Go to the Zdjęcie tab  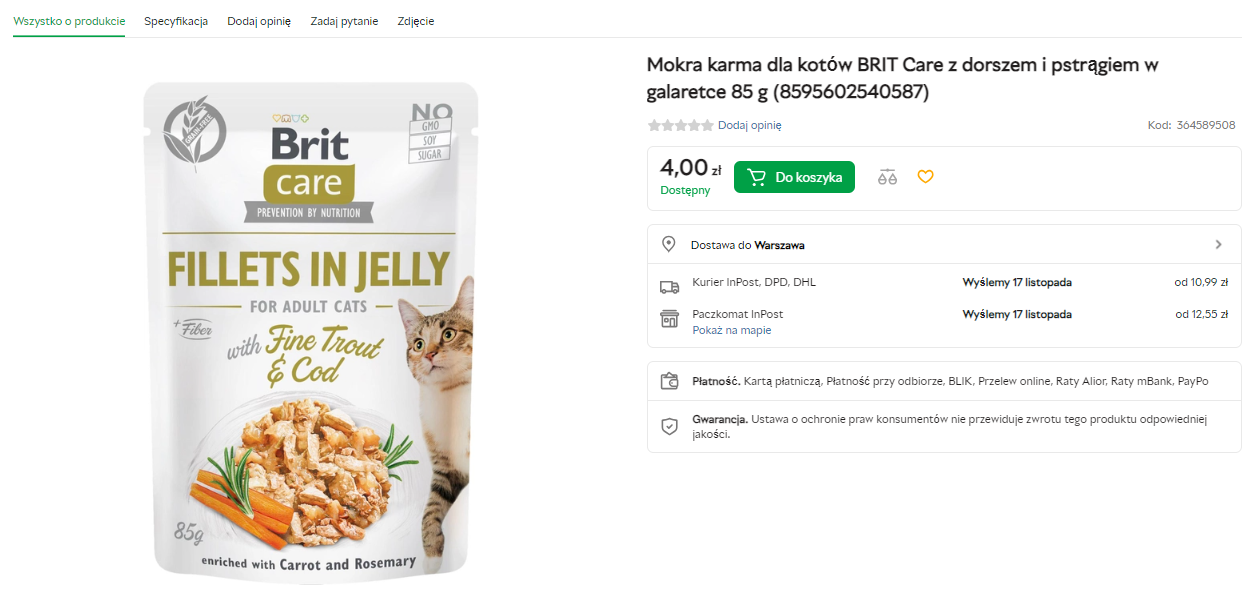click(415, 21)
